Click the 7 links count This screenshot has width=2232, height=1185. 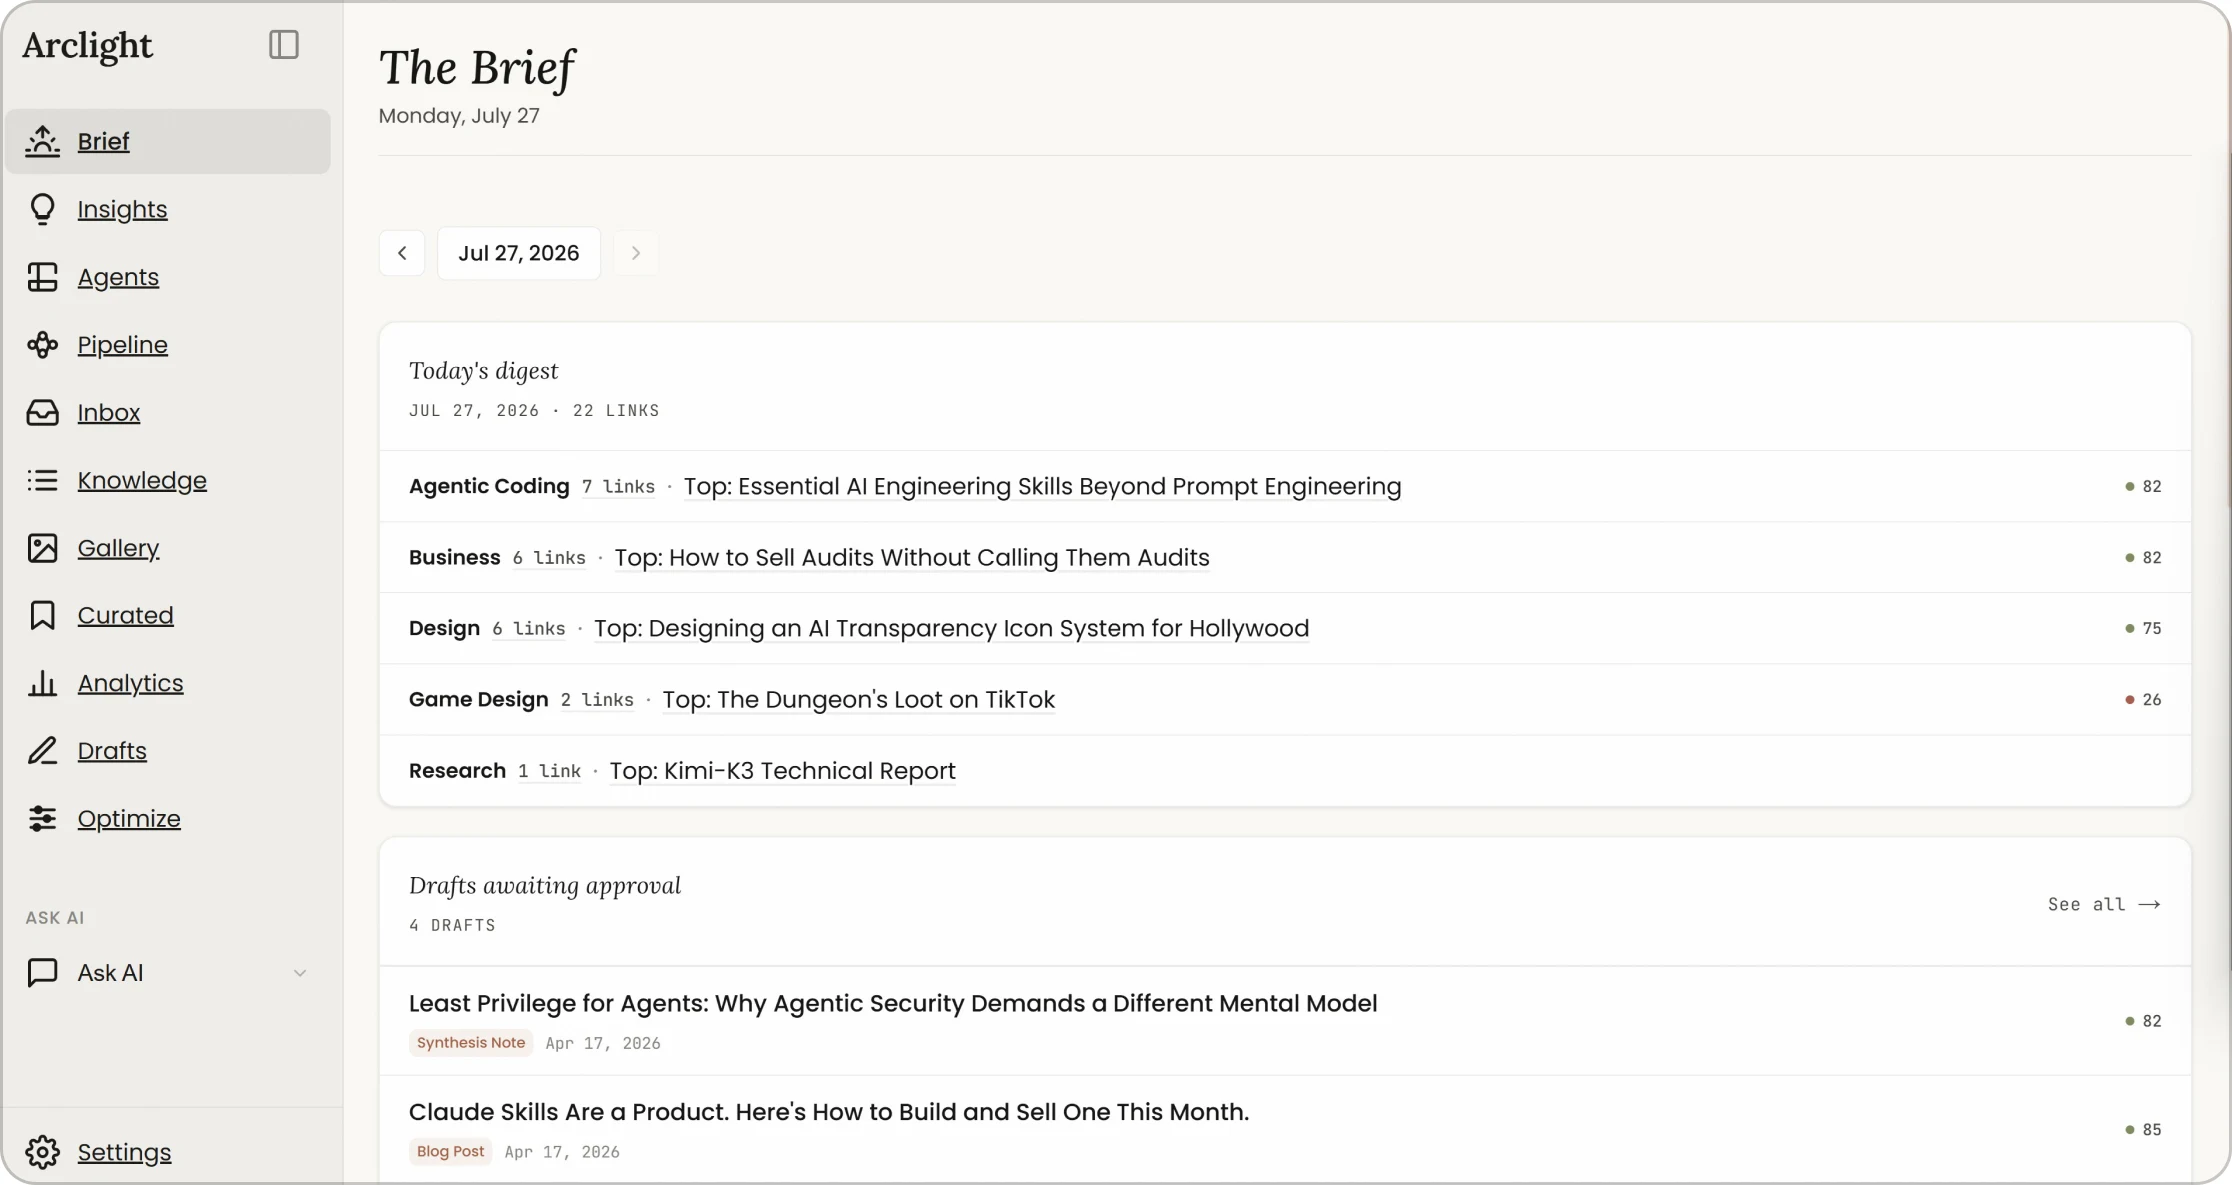click(x=618, y=487)
